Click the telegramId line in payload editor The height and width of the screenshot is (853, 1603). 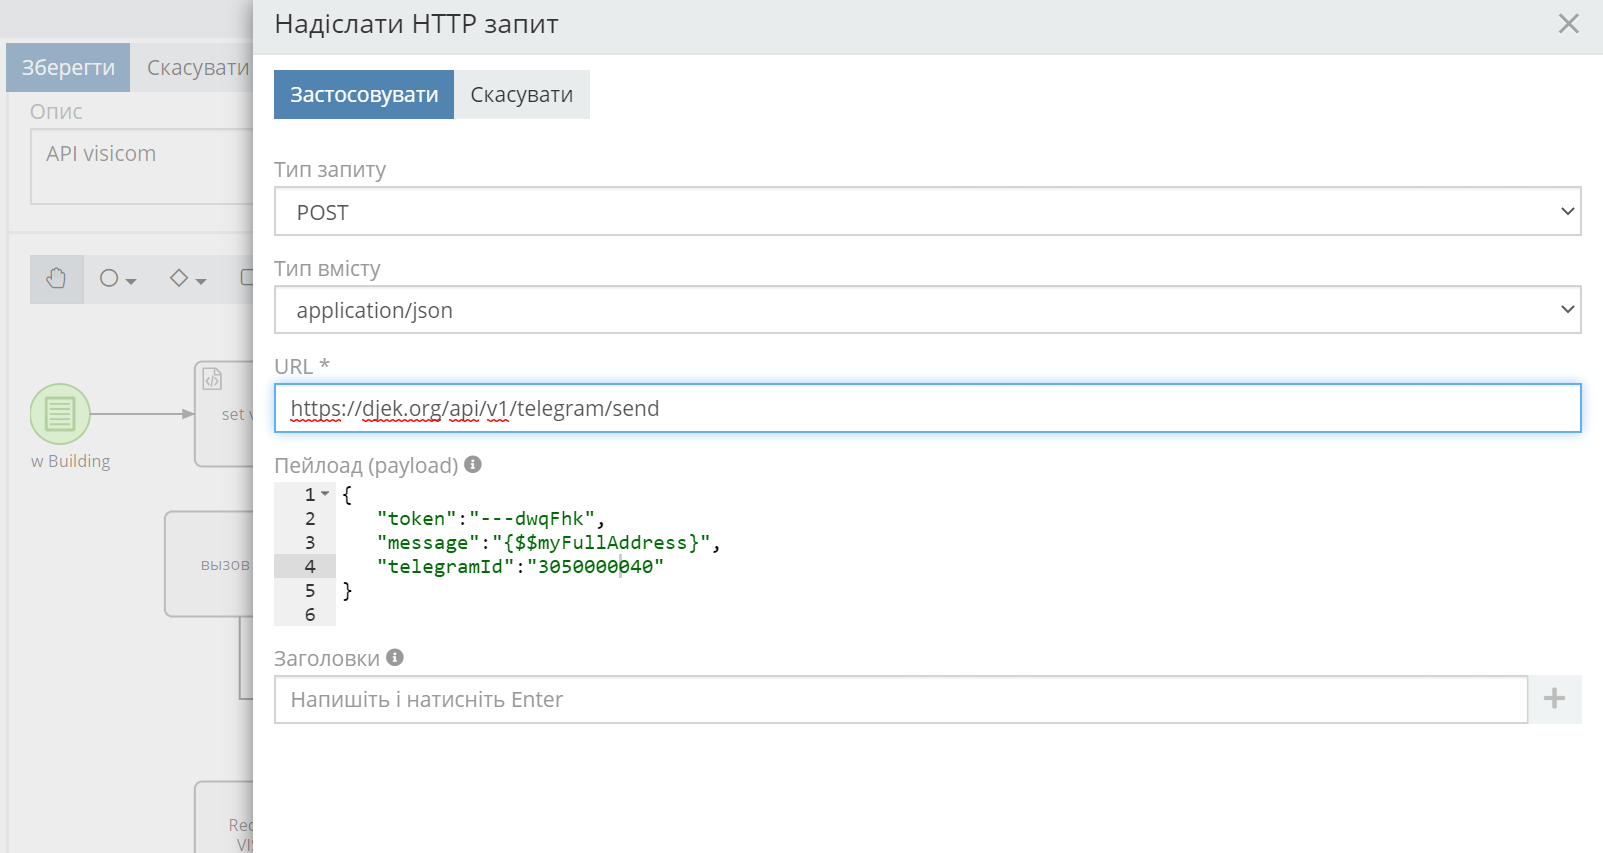pyautogui.click(x=520, y=567)
